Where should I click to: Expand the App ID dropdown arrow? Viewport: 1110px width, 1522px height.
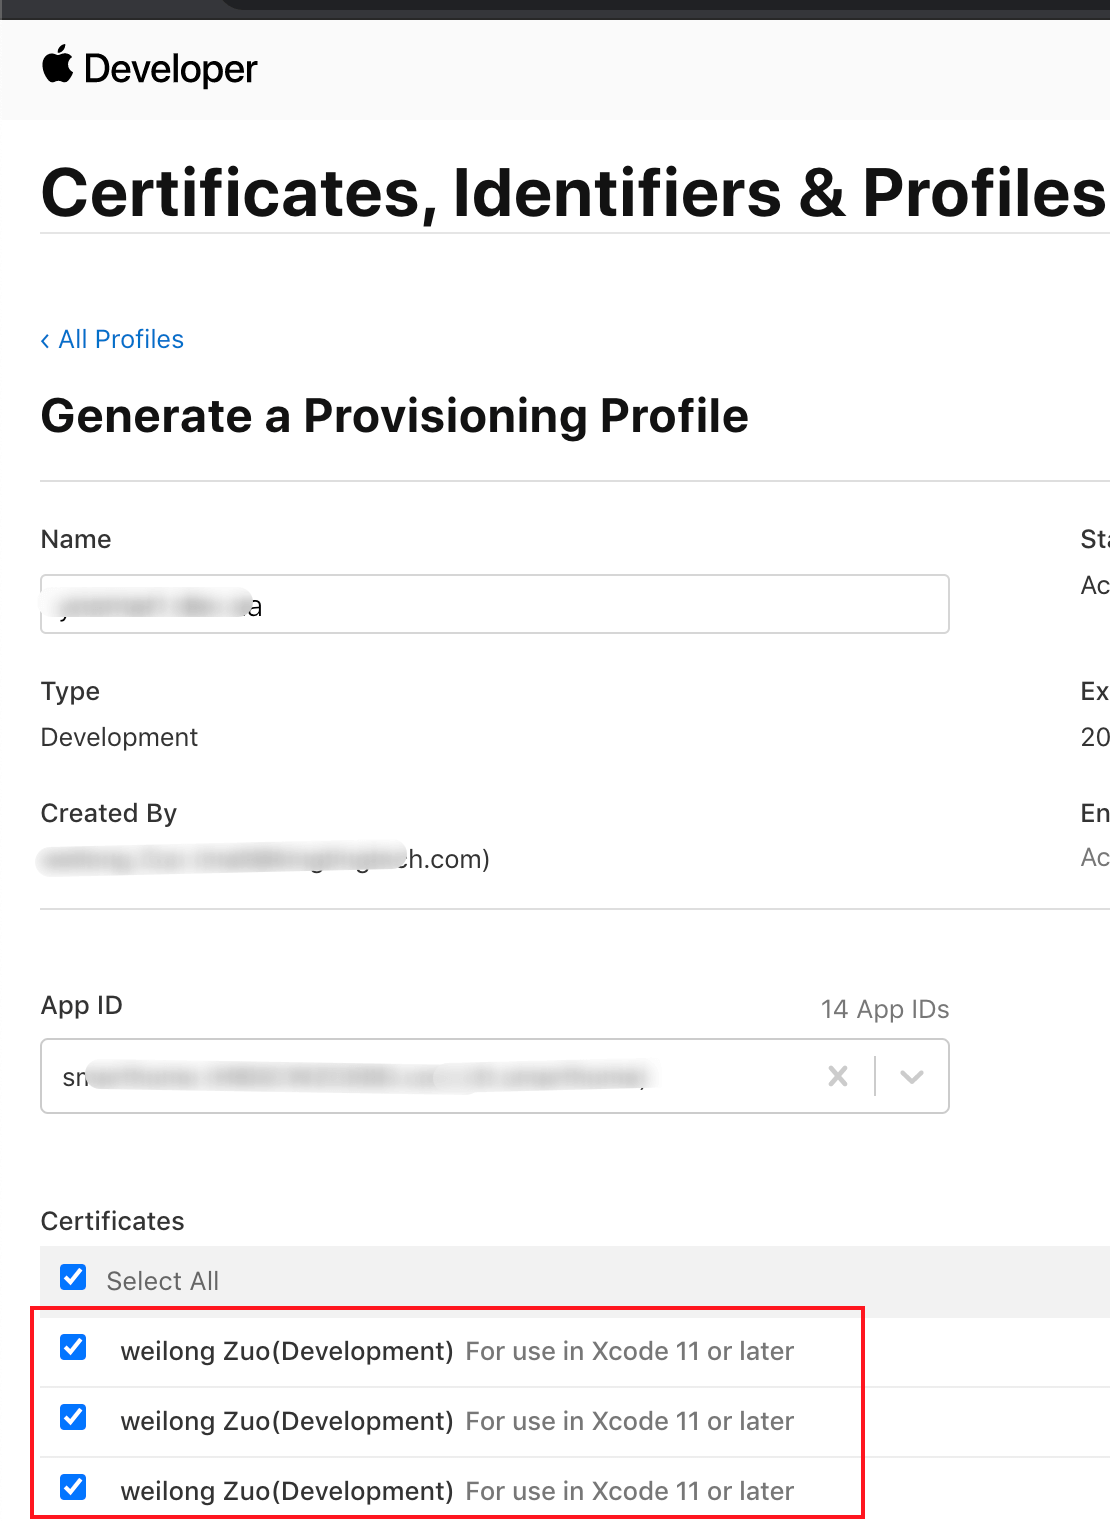[911, 1077]
